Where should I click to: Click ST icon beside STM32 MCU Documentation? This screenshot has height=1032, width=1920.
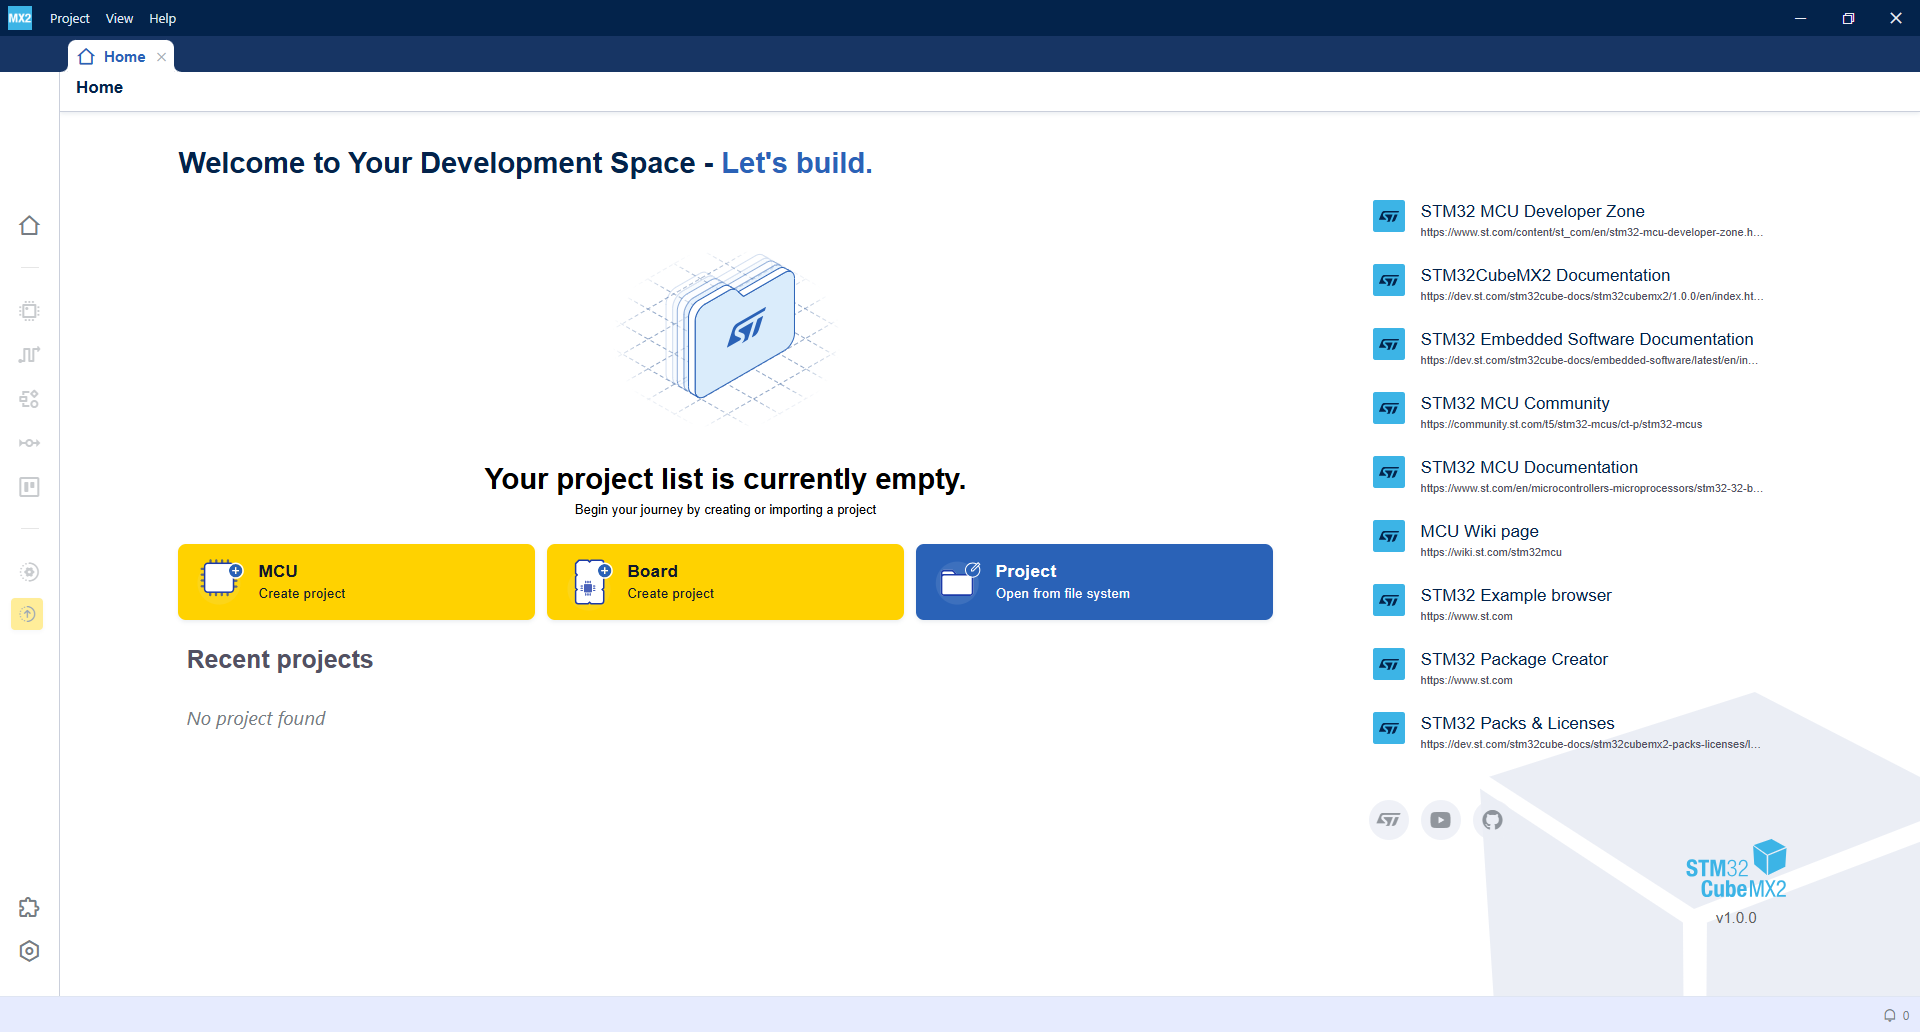(1389, 472)
